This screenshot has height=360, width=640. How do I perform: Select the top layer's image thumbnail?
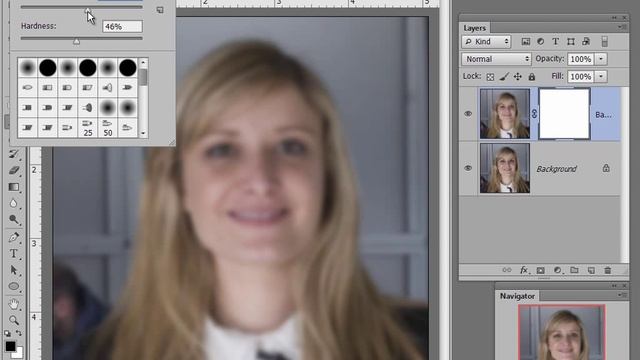(x=505, y=114)
